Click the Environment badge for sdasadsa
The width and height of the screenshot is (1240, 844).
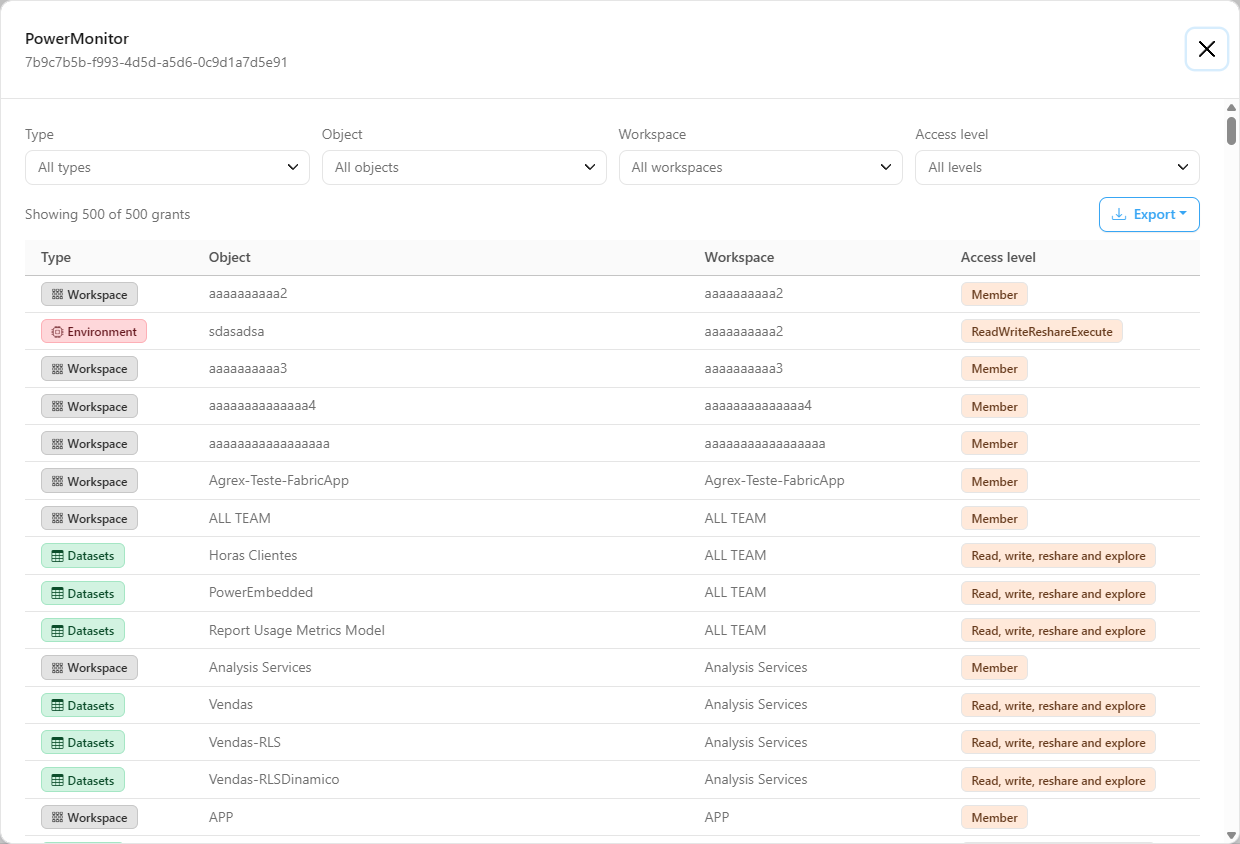[x=94, y=331]
